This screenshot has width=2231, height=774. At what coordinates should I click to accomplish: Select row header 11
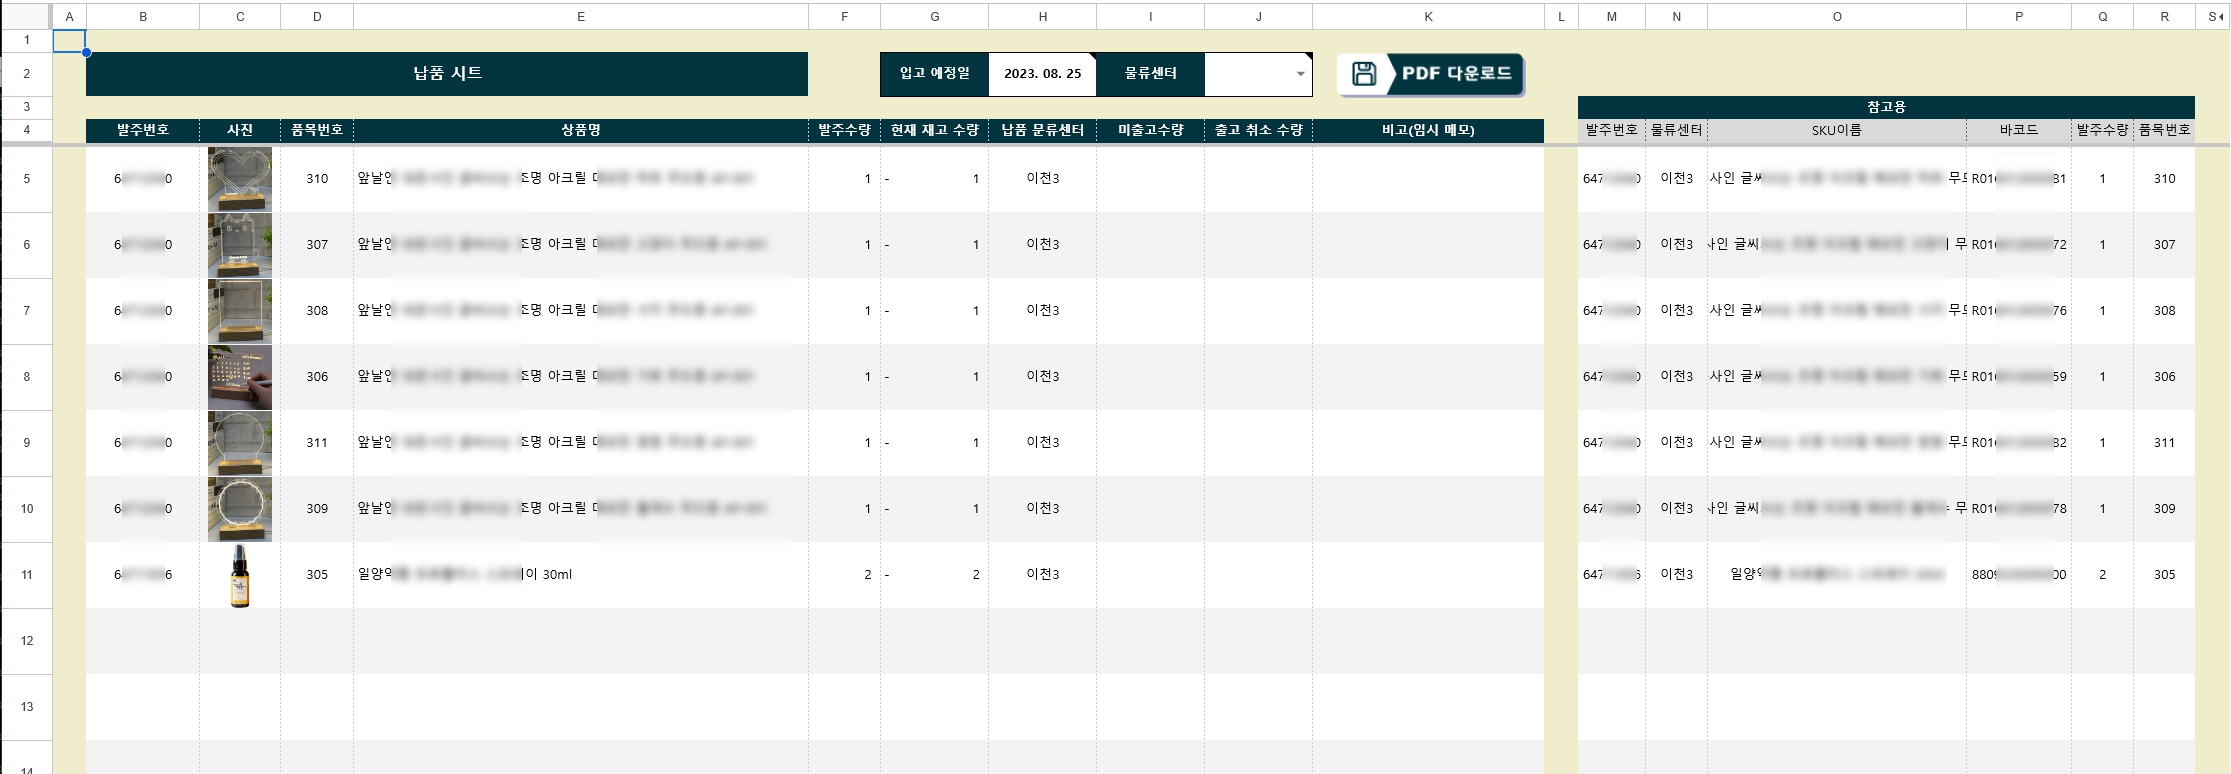26,575
